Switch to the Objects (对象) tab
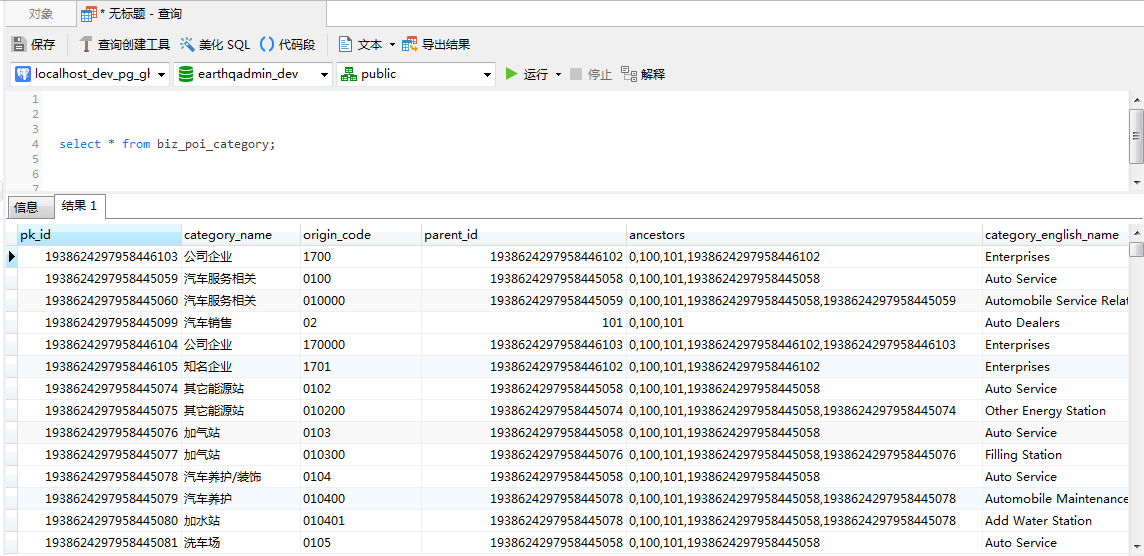The height and width of the screenshot is (556, 1144). point(41,14)
